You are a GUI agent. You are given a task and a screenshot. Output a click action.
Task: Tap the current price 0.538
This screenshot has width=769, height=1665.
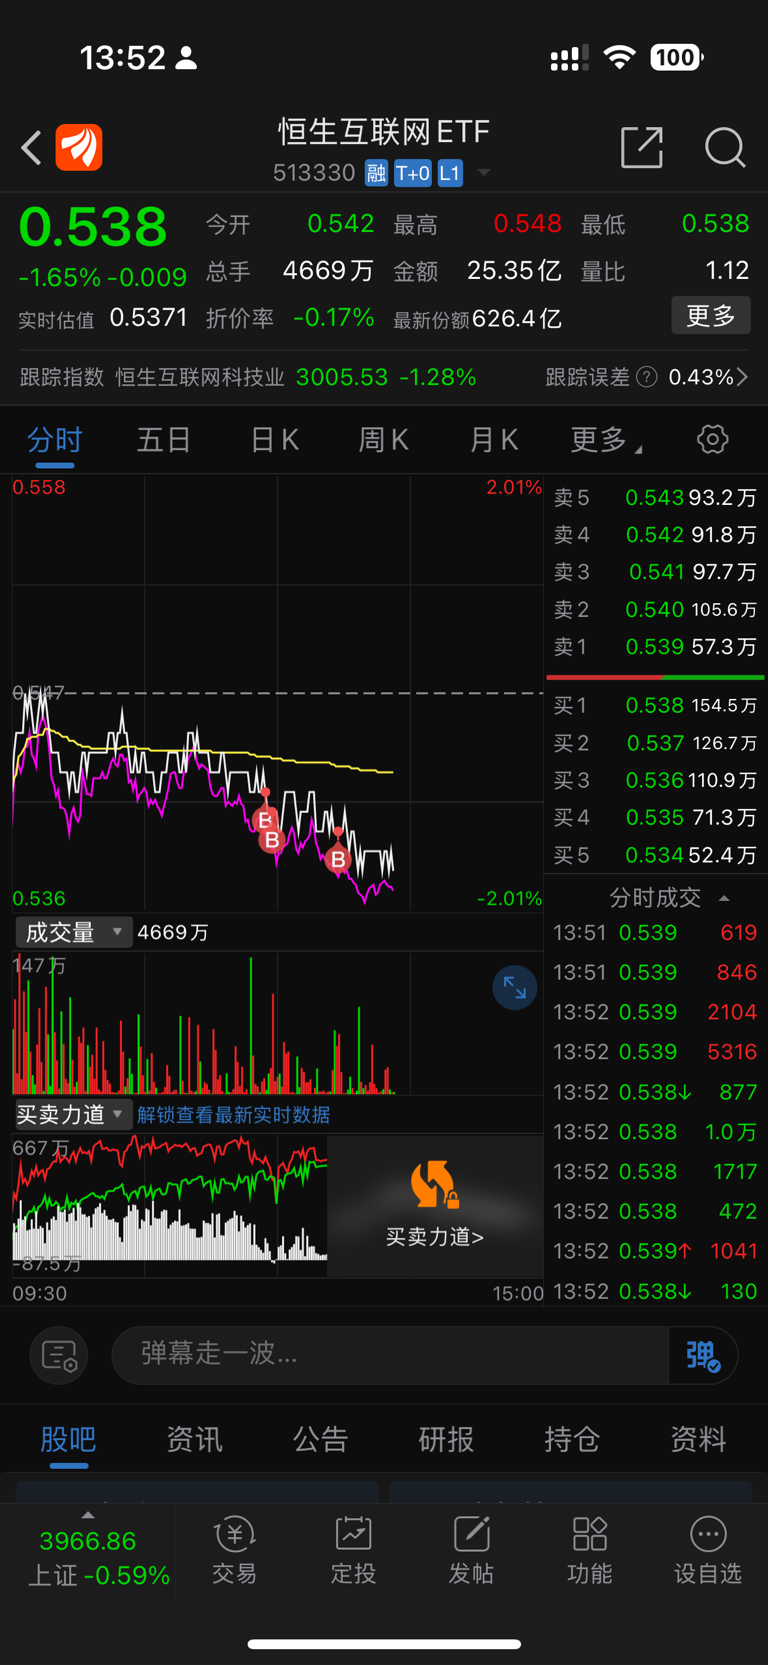tap(93, 227)
